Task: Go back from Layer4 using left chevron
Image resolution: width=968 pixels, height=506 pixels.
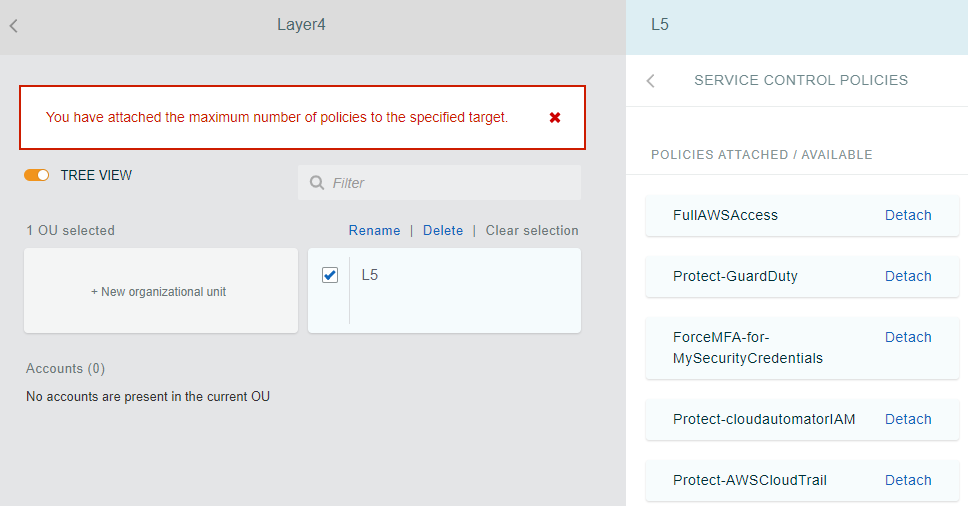Action: point(14,26)
